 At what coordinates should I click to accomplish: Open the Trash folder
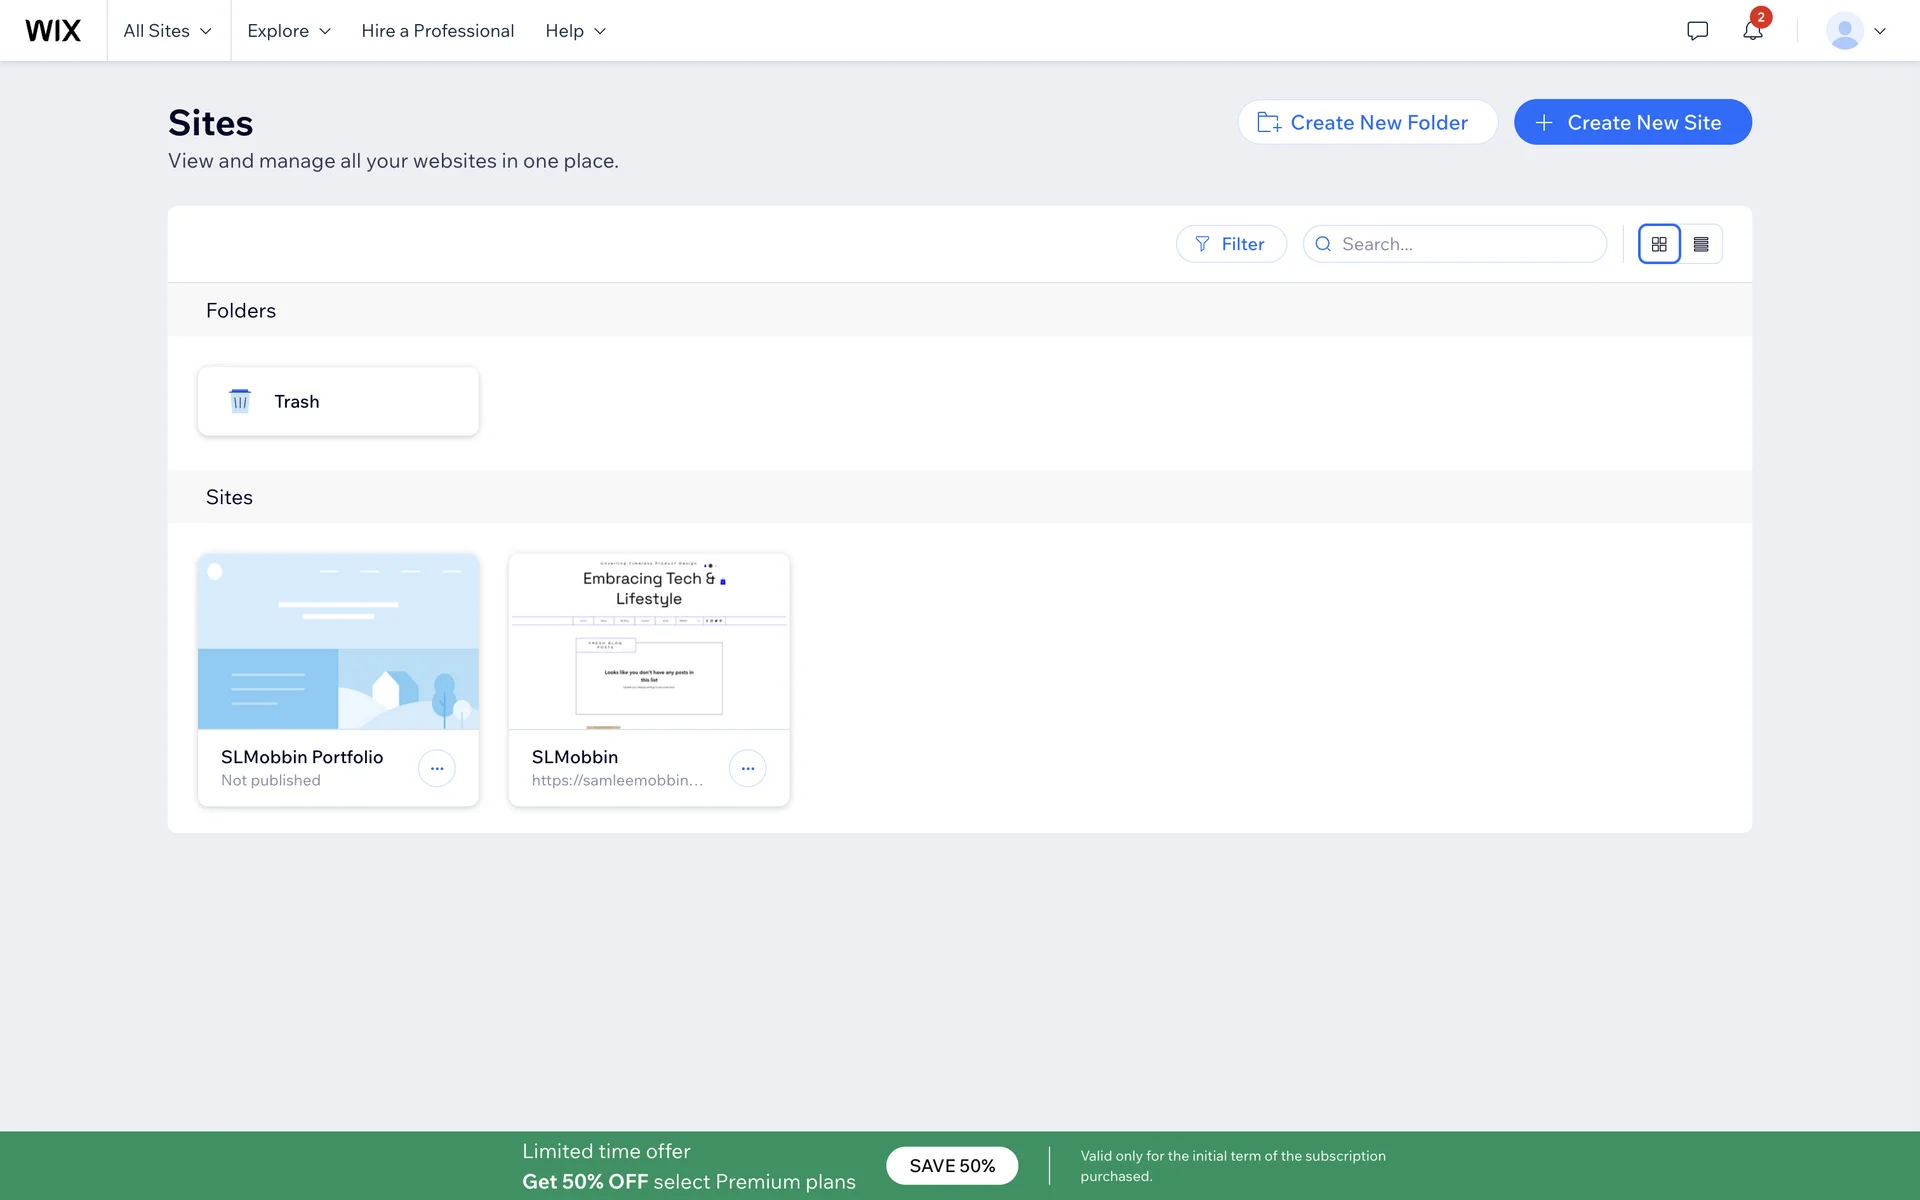click(338, 401)
